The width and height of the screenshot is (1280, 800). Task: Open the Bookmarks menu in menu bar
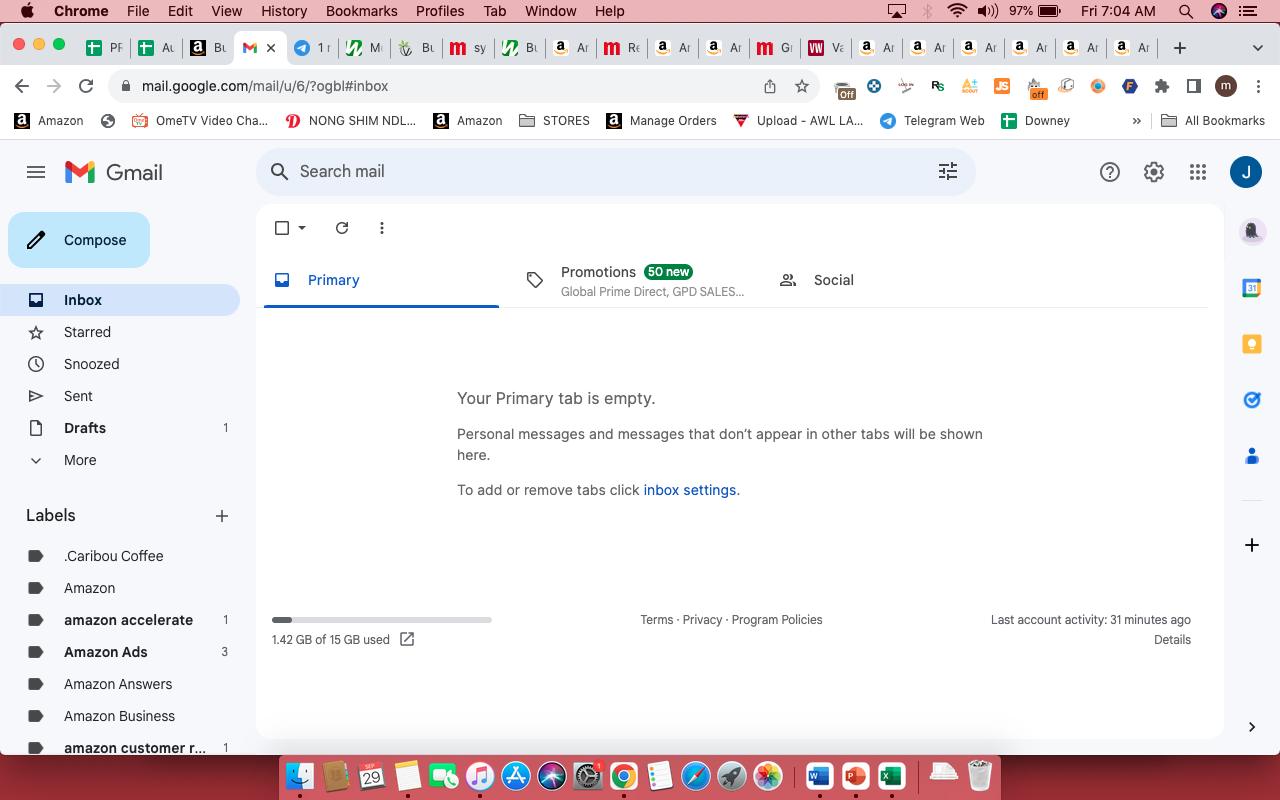click(362, 11)
